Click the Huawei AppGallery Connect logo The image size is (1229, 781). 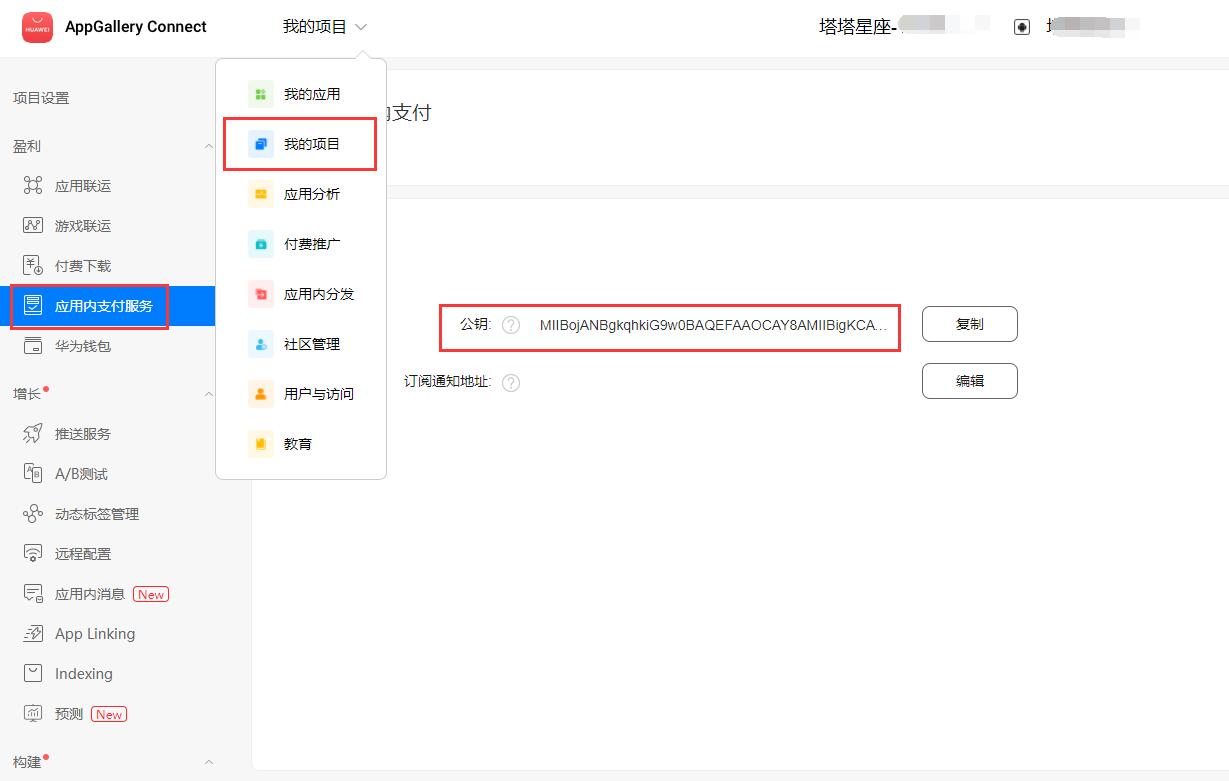37,27
